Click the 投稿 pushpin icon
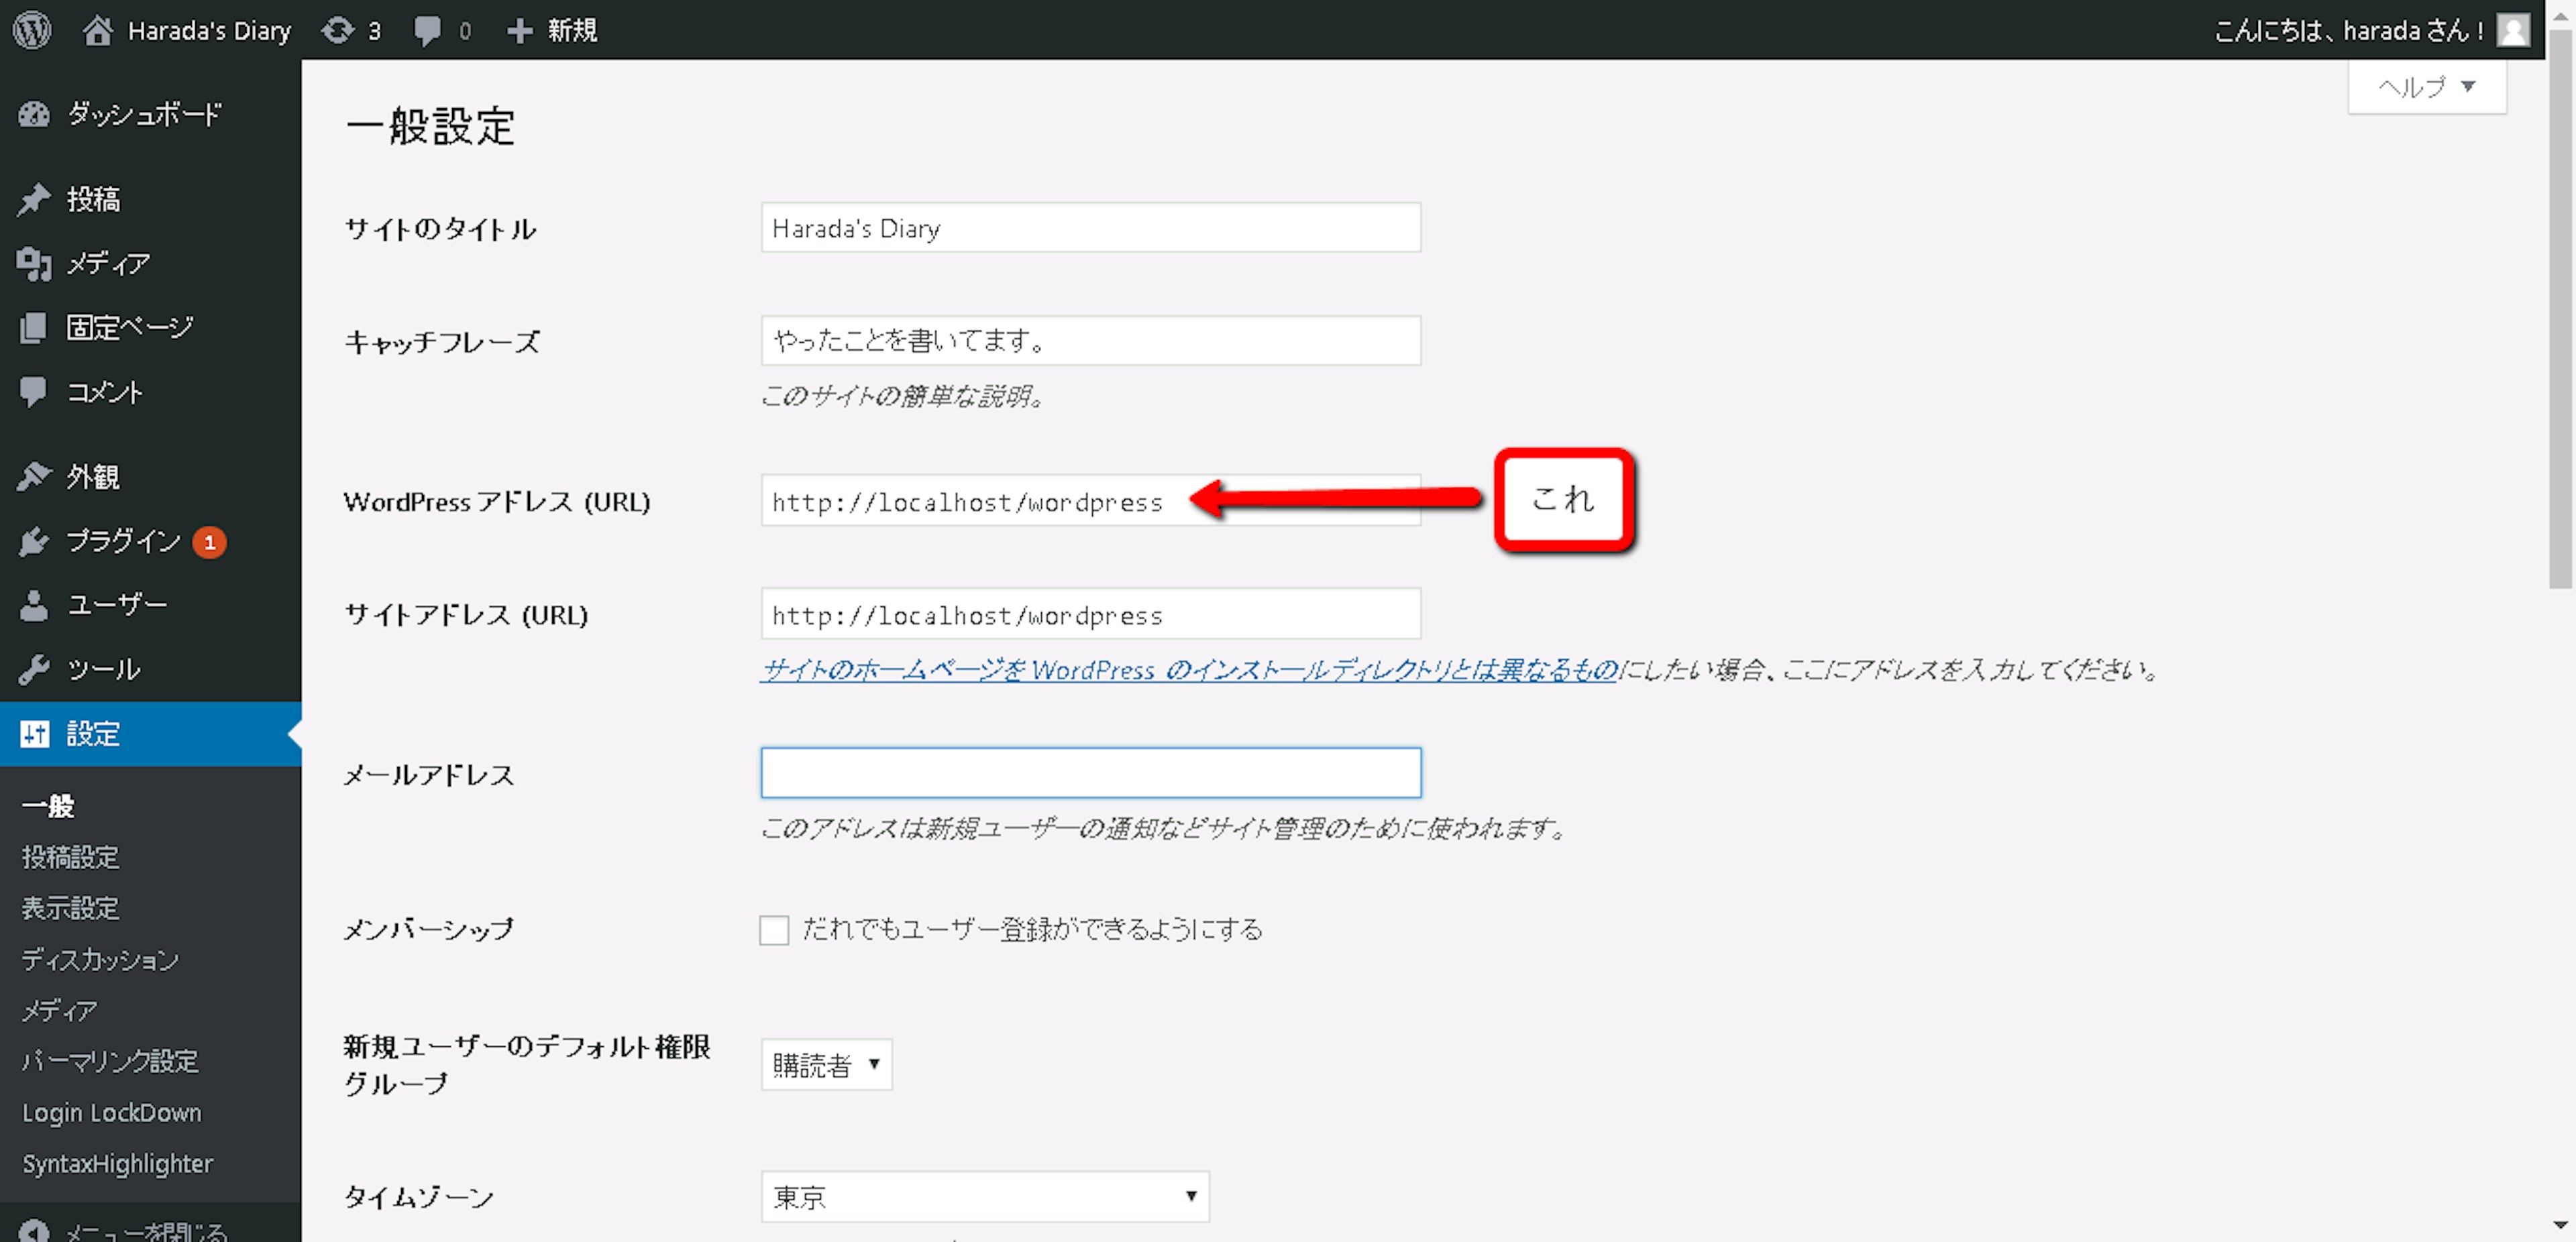This screenshot has height=1242, width=2576. click(34, 199)
